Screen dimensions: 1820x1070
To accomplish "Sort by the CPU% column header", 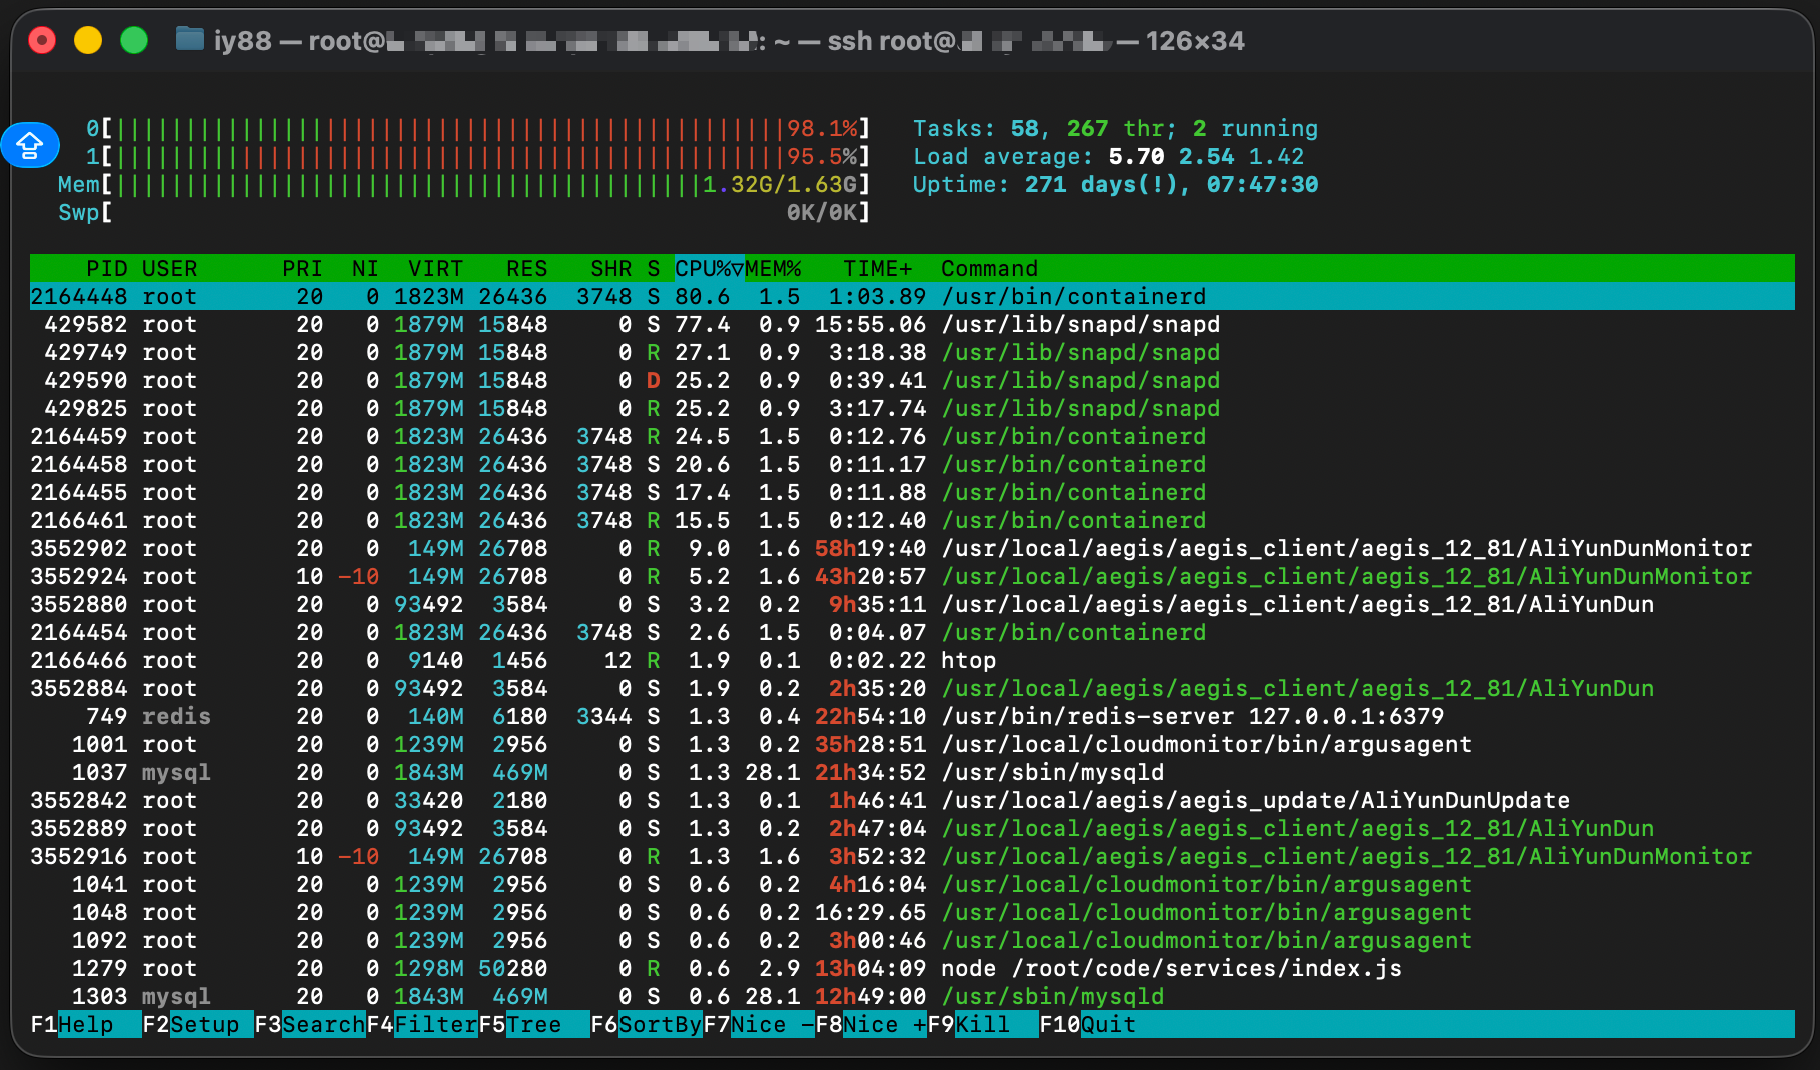I will (x=708, y=269).
